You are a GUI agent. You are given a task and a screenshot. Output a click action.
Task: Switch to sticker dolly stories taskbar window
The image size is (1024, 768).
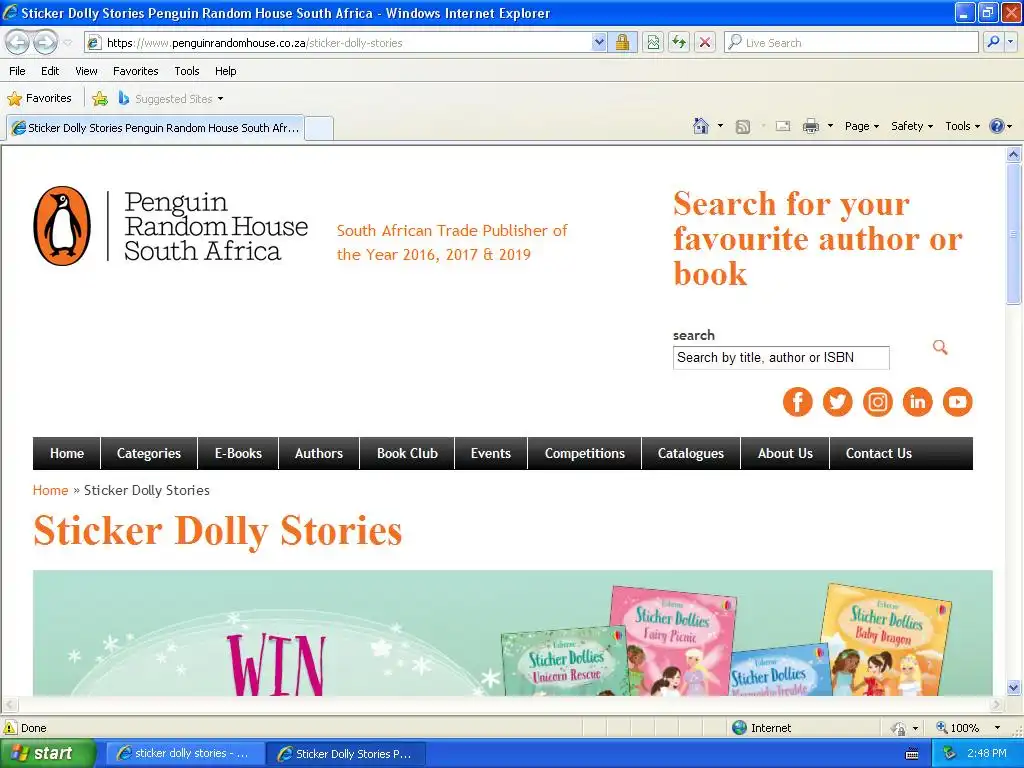(185, 754)
